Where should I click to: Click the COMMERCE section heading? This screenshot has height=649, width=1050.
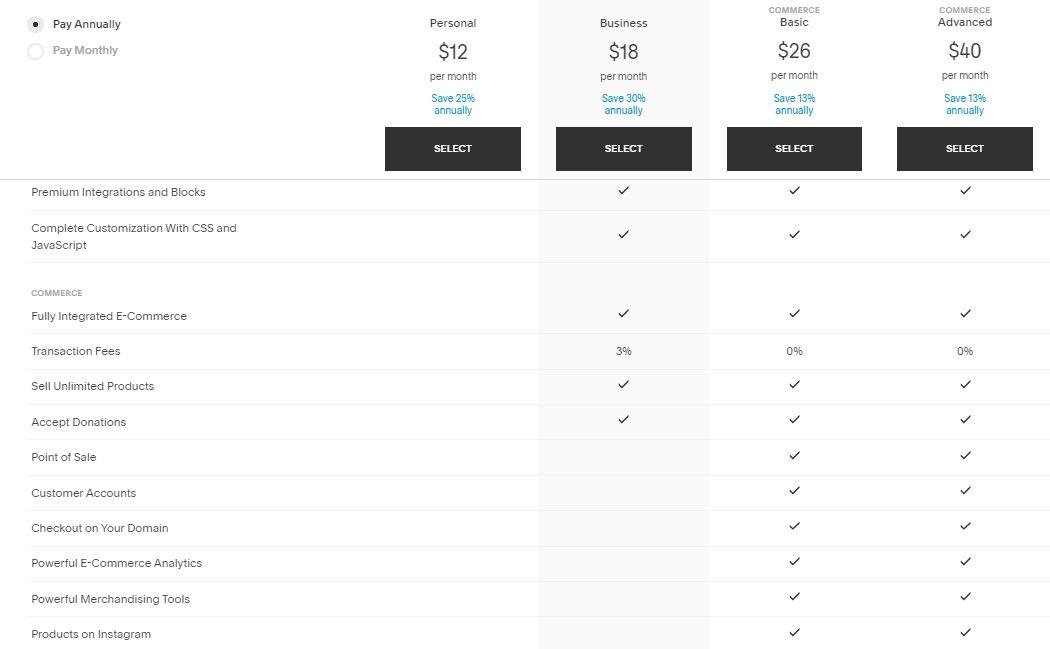click(x=57, y=293)
